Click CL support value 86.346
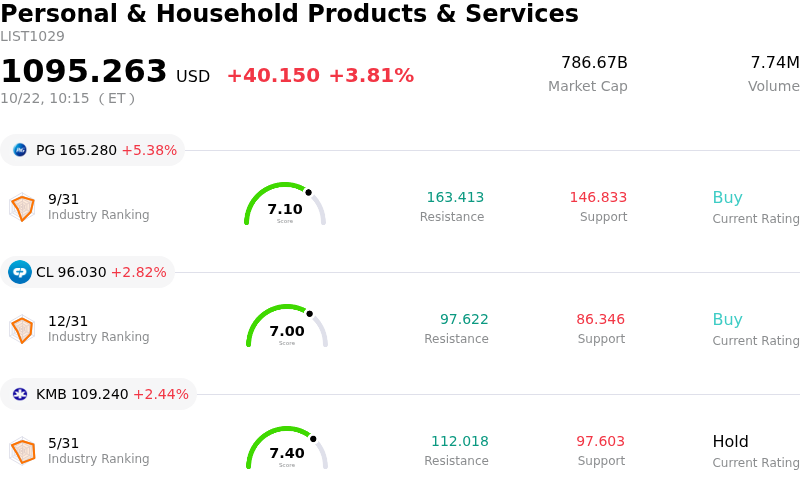 (601, 320)
